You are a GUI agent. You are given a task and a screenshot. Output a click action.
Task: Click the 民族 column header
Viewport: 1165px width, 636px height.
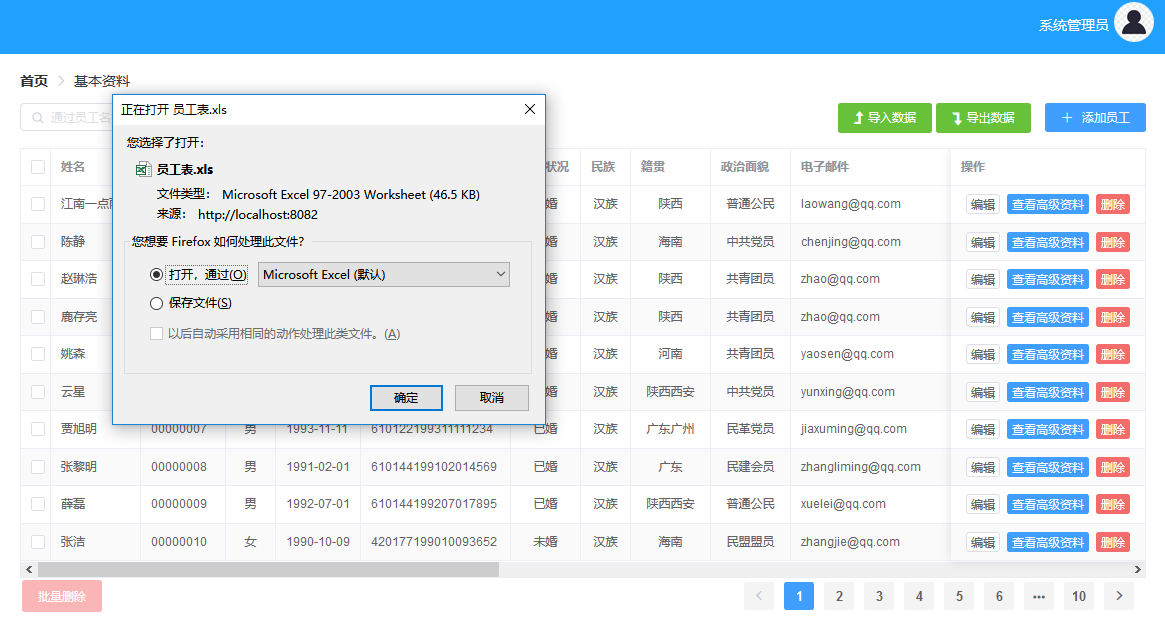coord(603,167)
